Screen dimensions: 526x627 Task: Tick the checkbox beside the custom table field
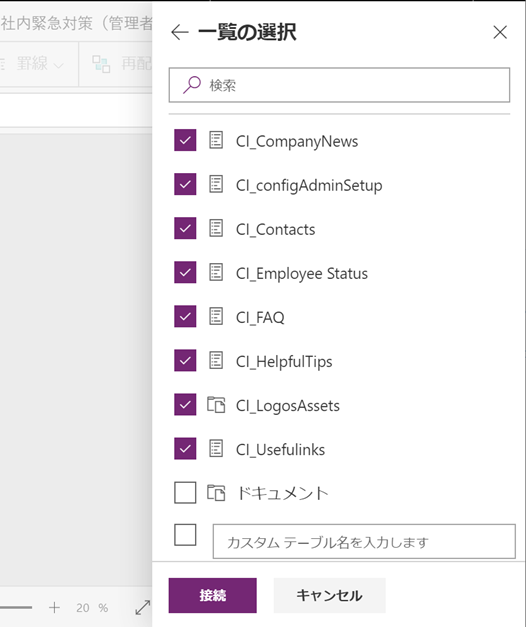[x=185, y=535]
